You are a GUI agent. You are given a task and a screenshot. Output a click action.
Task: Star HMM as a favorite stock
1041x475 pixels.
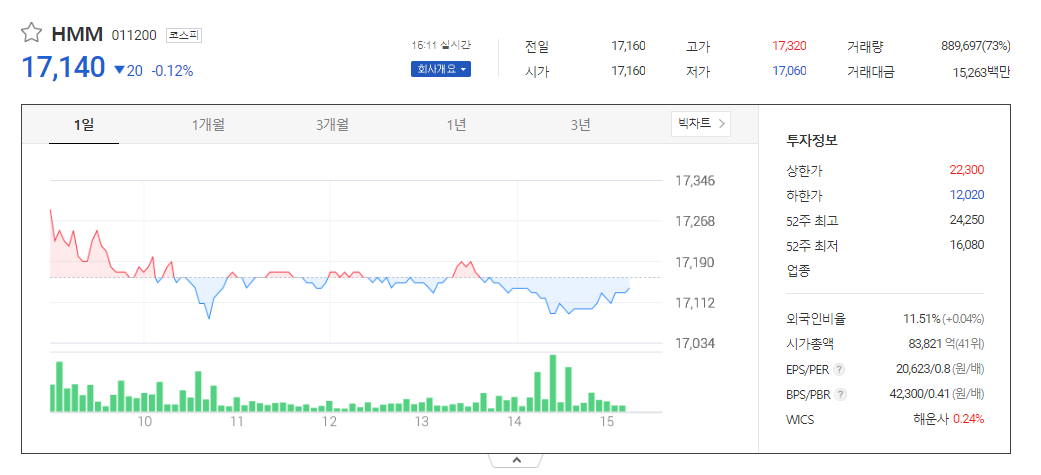tap(31, 33)
